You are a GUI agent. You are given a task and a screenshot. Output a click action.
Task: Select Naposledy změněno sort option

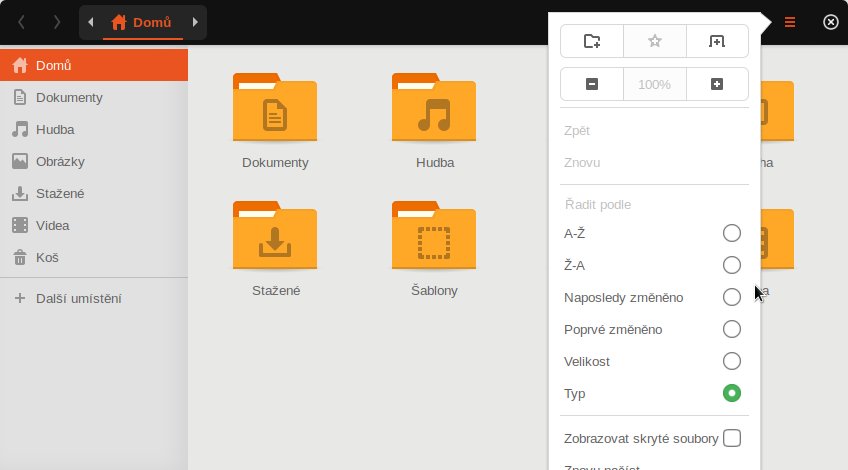[x=652, y=297]
